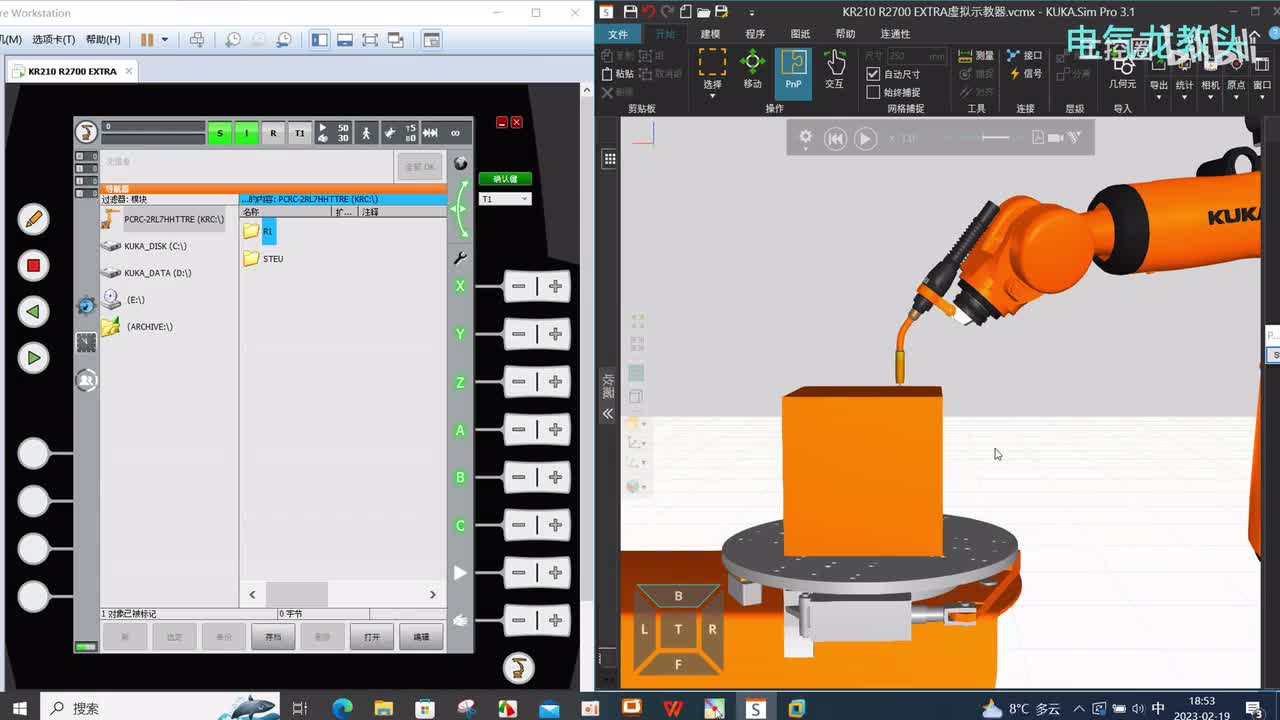Click the open-folder icon in quick access bar
This screenshot has width=1280, height=720.
coord(703,11)
